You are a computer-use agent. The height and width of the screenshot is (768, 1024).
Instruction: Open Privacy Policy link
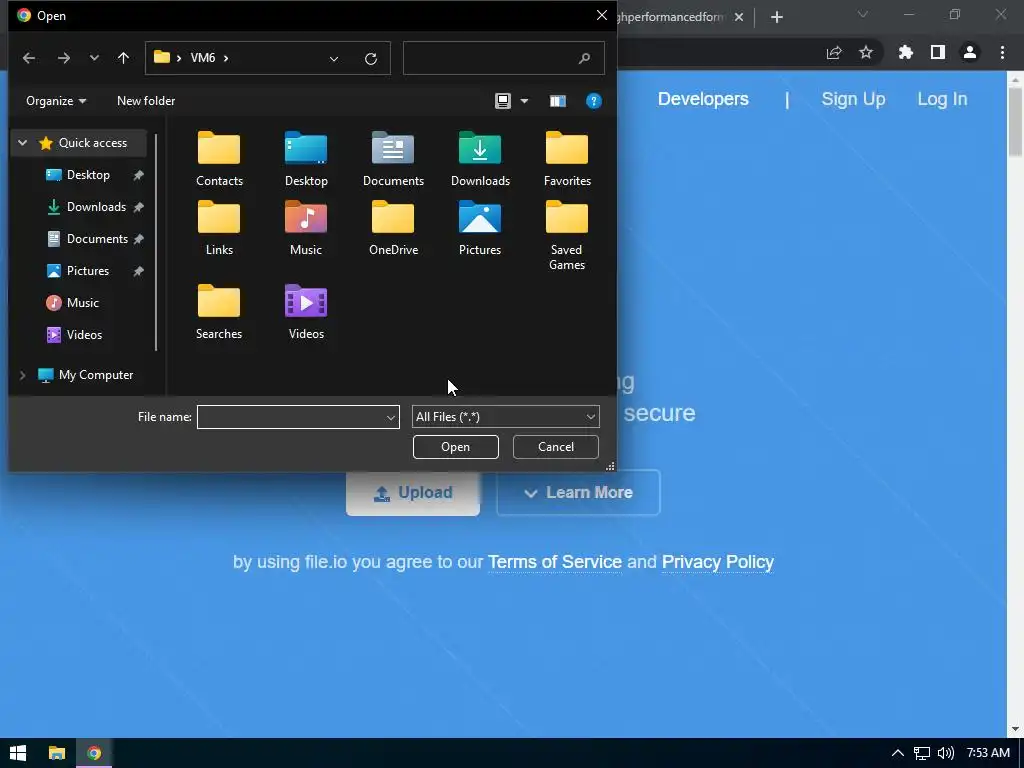(718, 562)
